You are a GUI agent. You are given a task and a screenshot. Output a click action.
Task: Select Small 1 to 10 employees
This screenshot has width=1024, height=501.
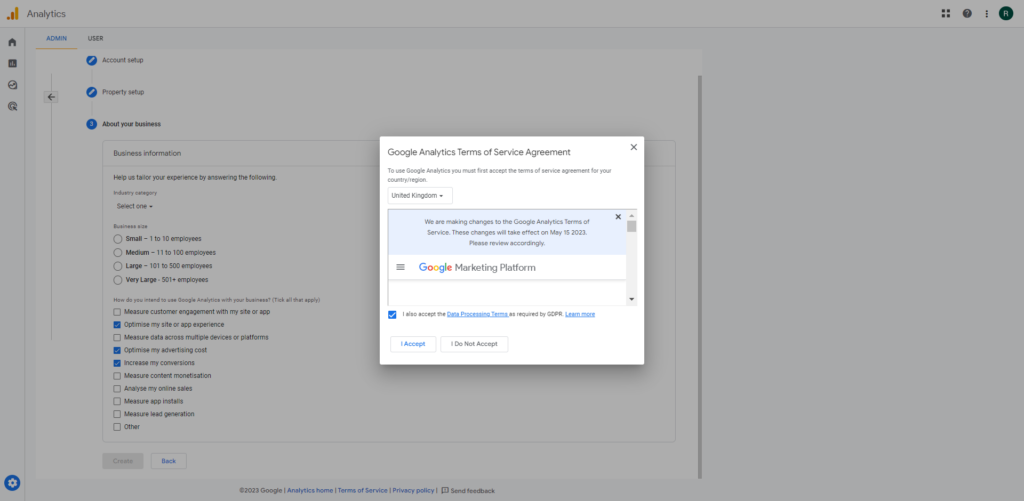click(x=118, y=239)
